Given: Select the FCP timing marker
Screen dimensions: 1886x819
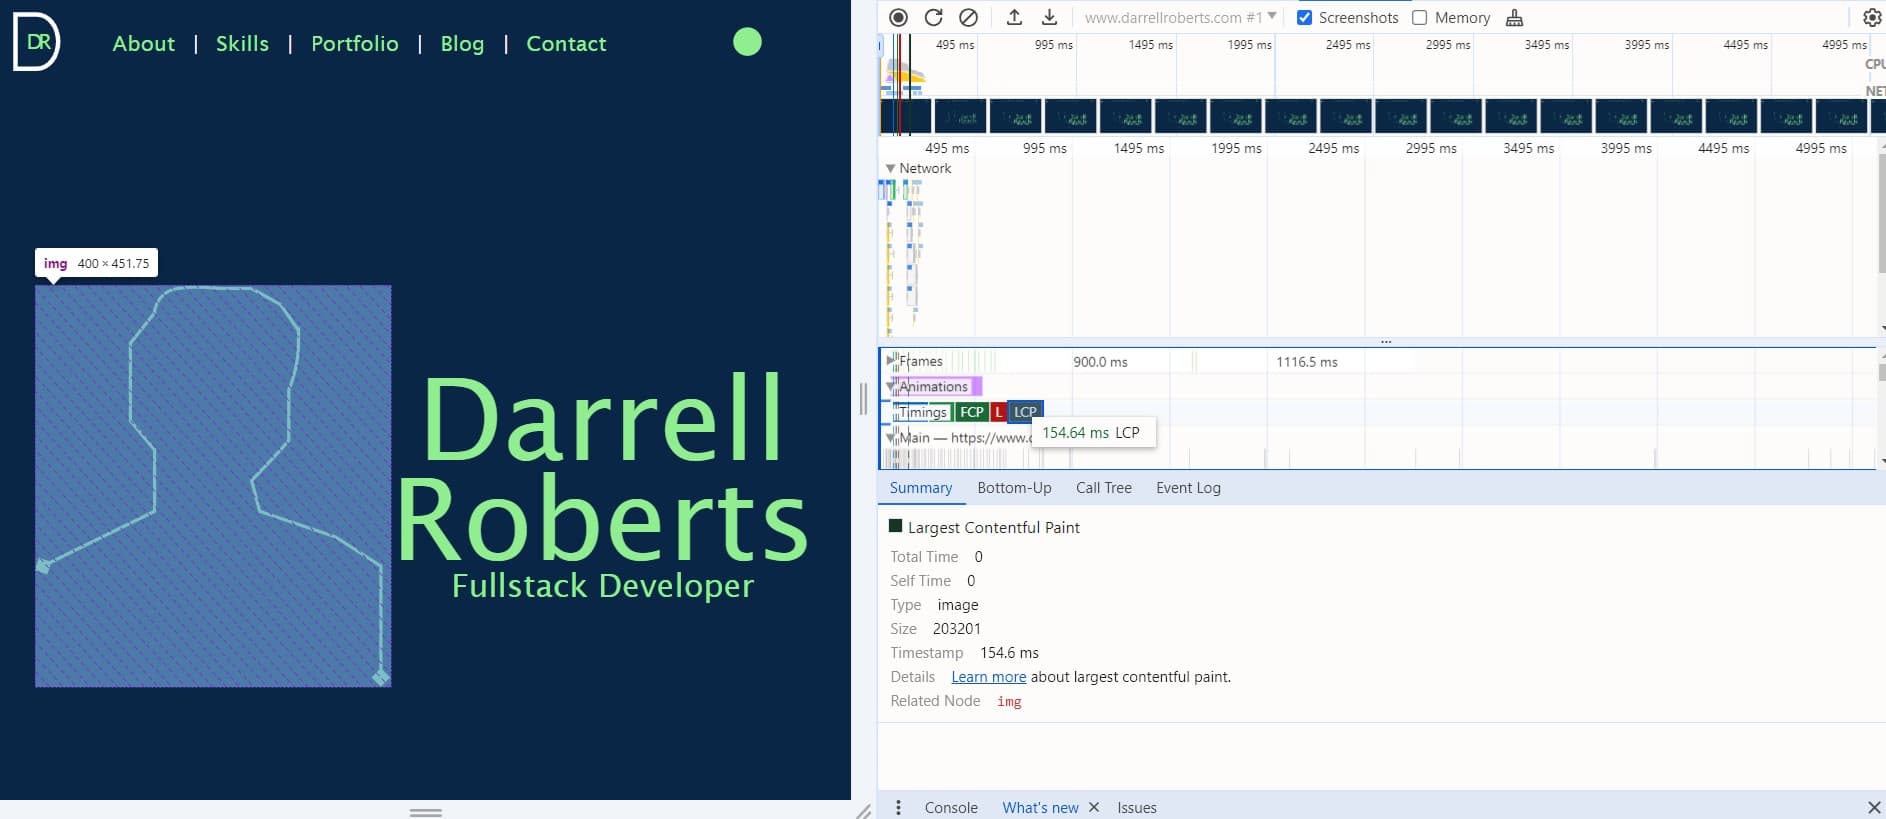Looking at the screenshot, I should [x=971, y=412].
